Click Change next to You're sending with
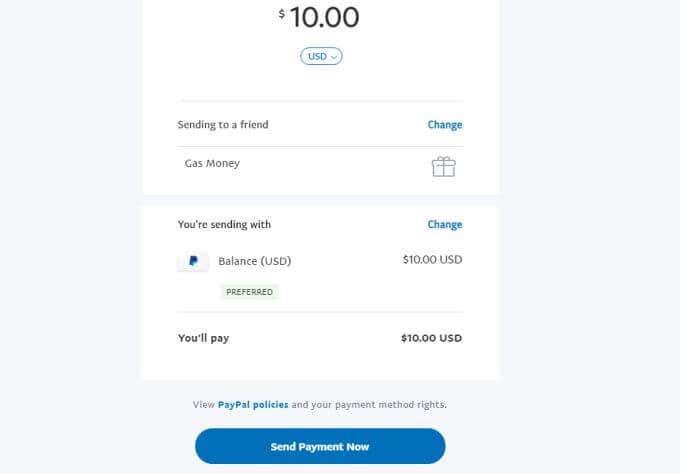 pyautogui.click(x=444, y=225)
